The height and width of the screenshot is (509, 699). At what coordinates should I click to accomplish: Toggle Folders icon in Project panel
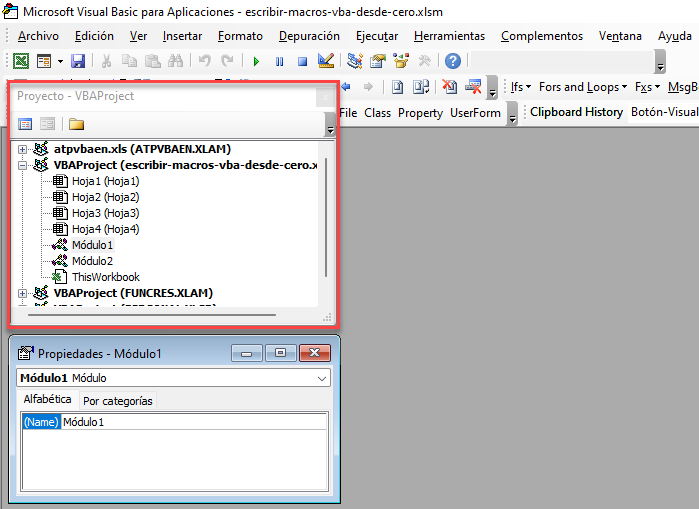[76, 124]
